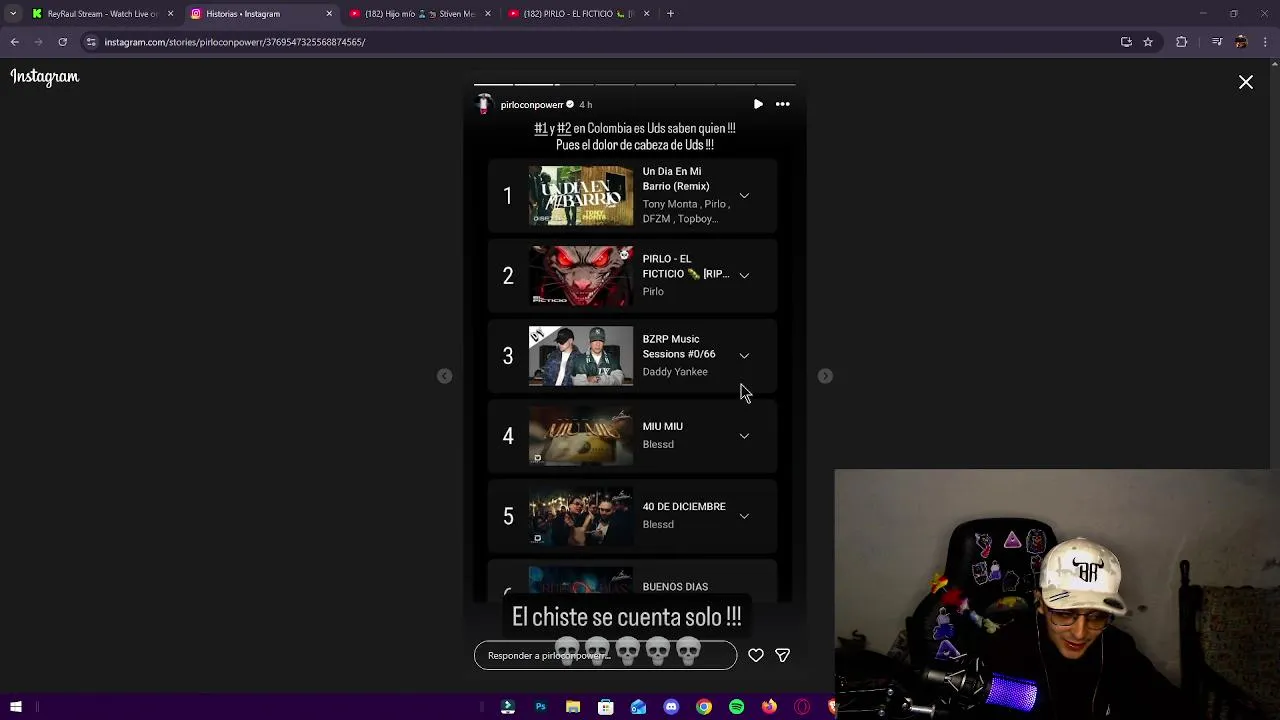Click the BZRP Music Sessions thumbnail
This screenshot has width=1280, height=720.
(581, 356)
